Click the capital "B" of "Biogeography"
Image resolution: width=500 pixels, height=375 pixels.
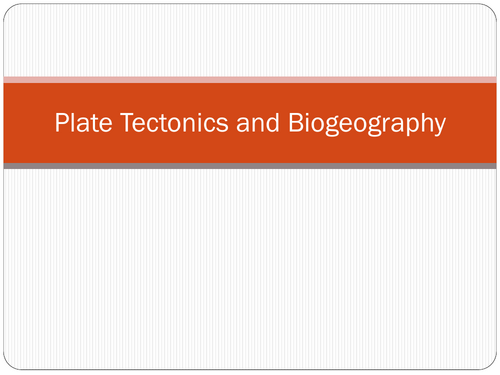point(295,122)
